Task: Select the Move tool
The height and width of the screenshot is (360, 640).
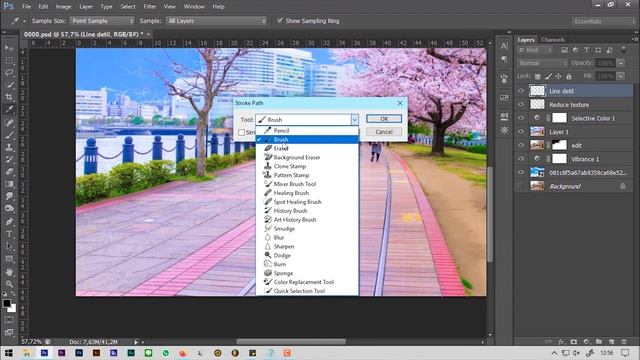Action: point(9,48)
